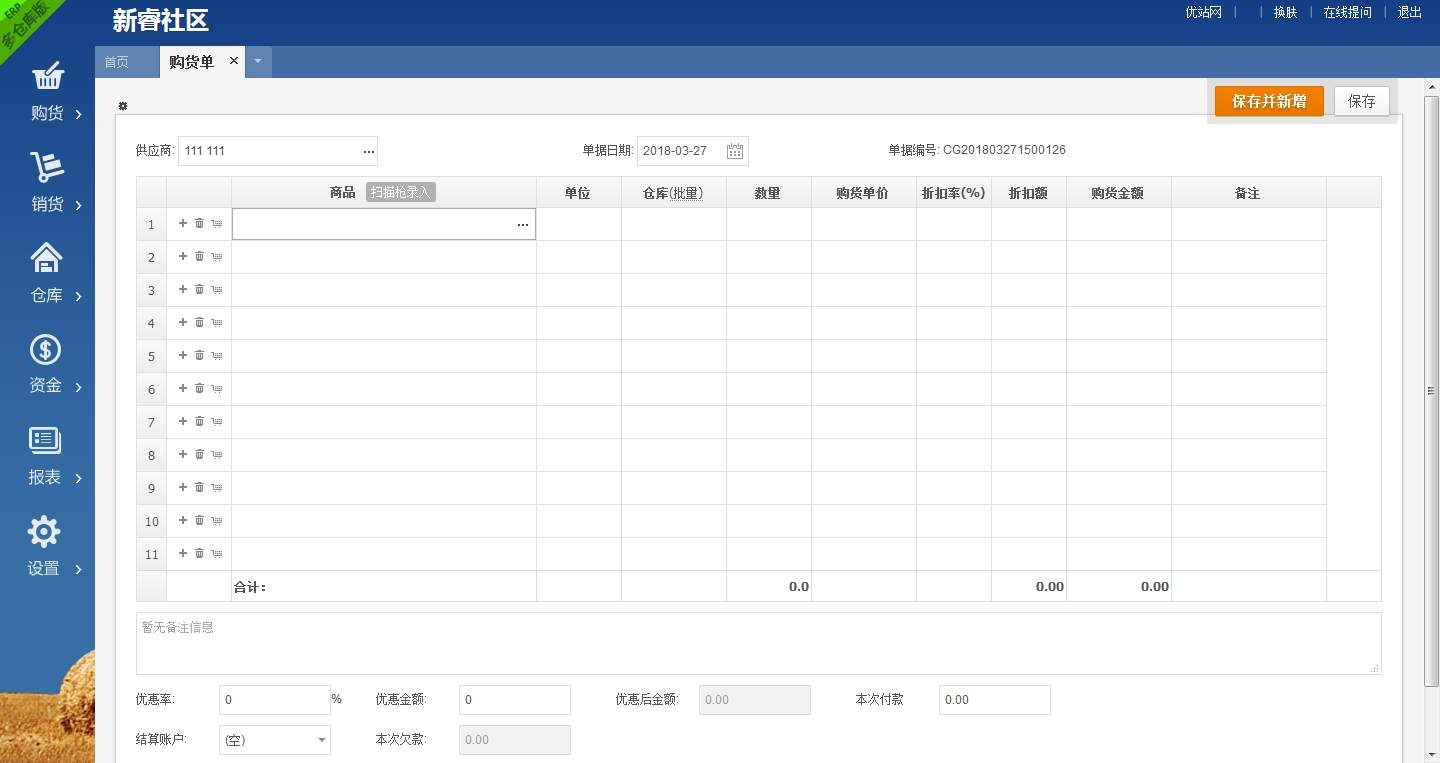
Task: Open the 报表 reports sidebar menu
Action: 47,456
